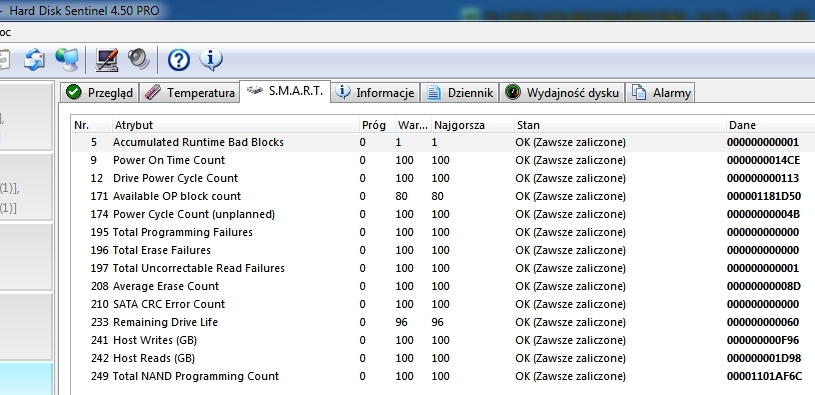Select the S.M.A.R.T. tab

(285, 91)
